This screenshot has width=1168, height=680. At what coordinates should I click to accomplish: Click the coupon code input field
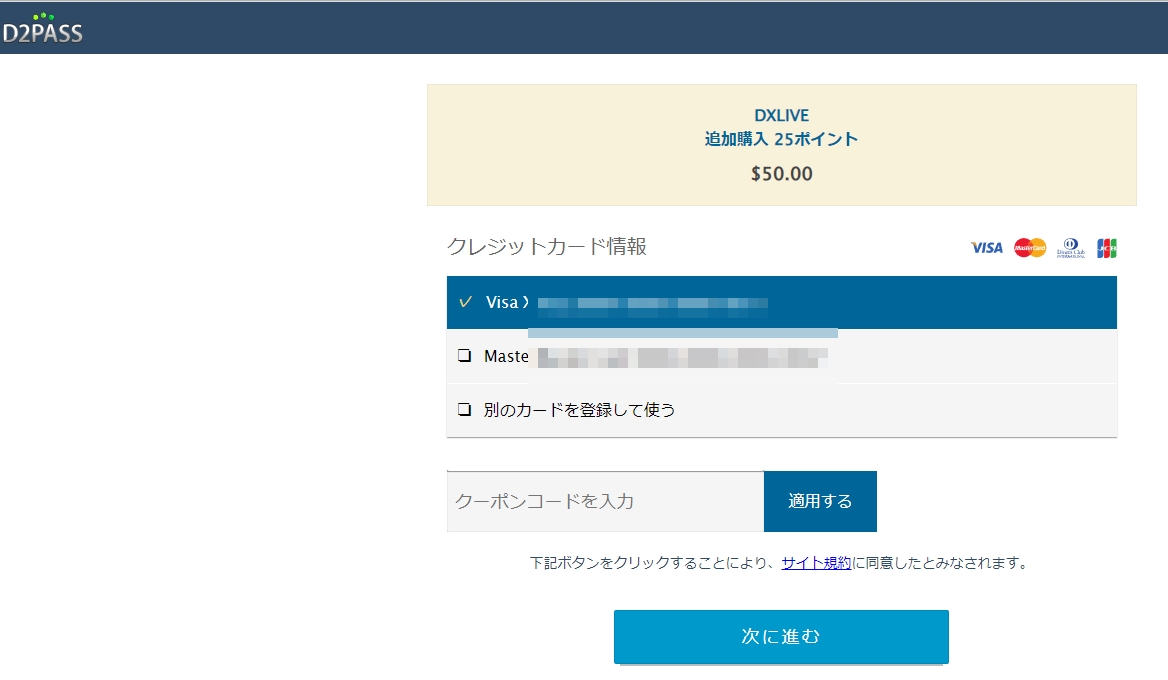pyautogui.click(x=600, y=501)
